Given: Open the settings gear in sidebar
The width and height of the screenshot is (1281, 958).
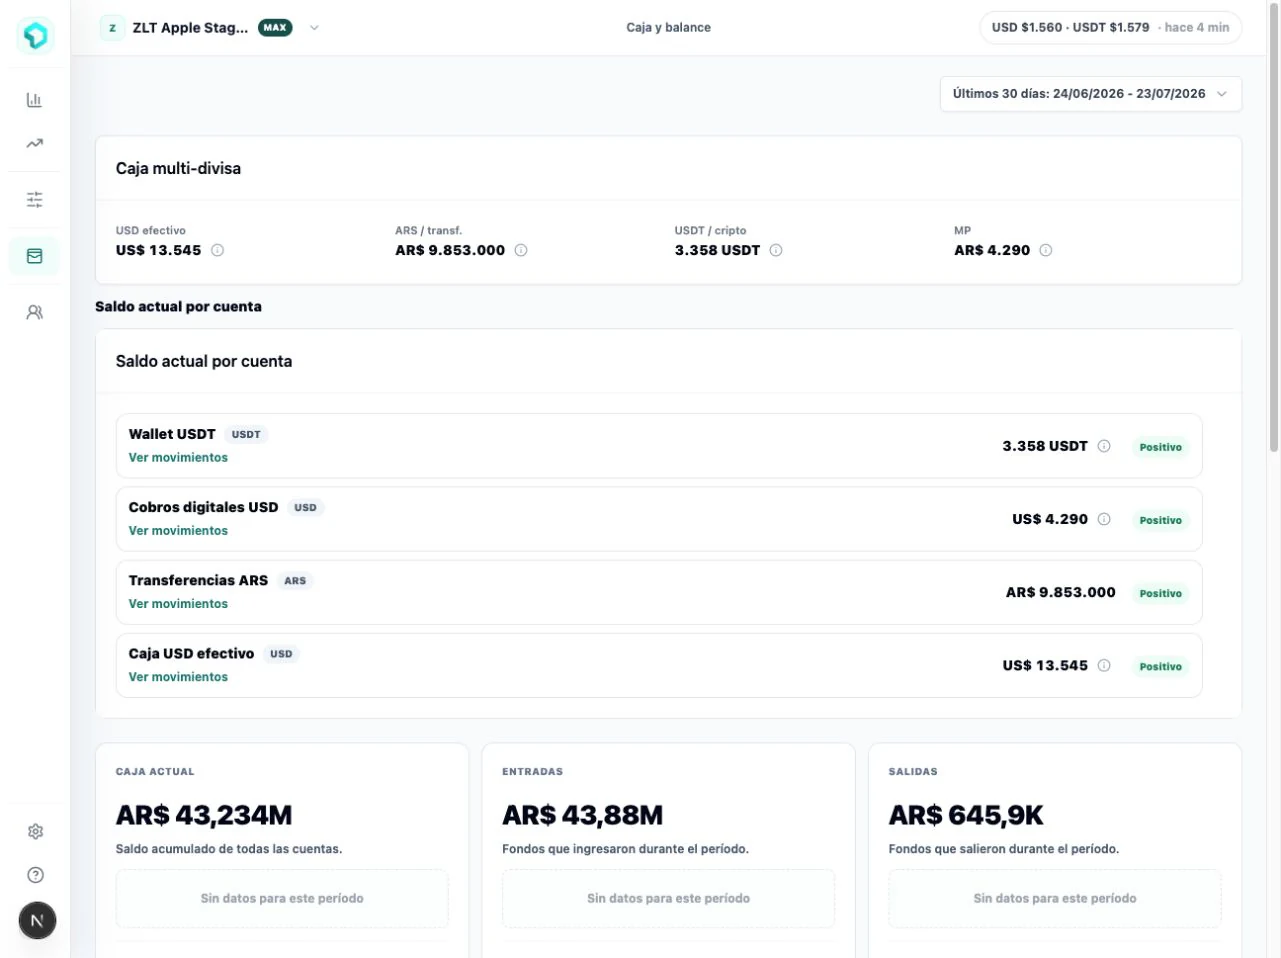Looking at the screenshot, I should [35, 831].
